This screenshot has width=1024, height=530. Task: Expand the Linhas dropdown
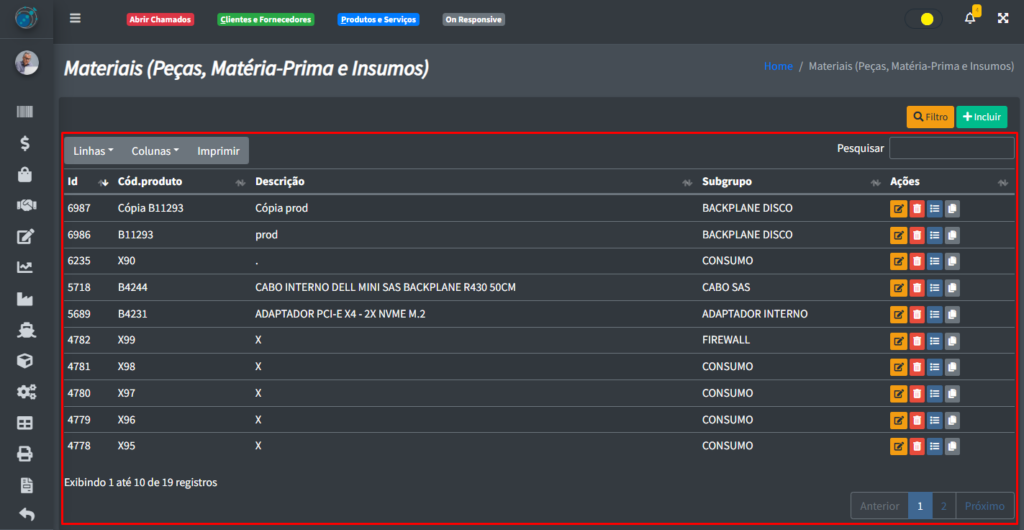[x=93, y=151]
